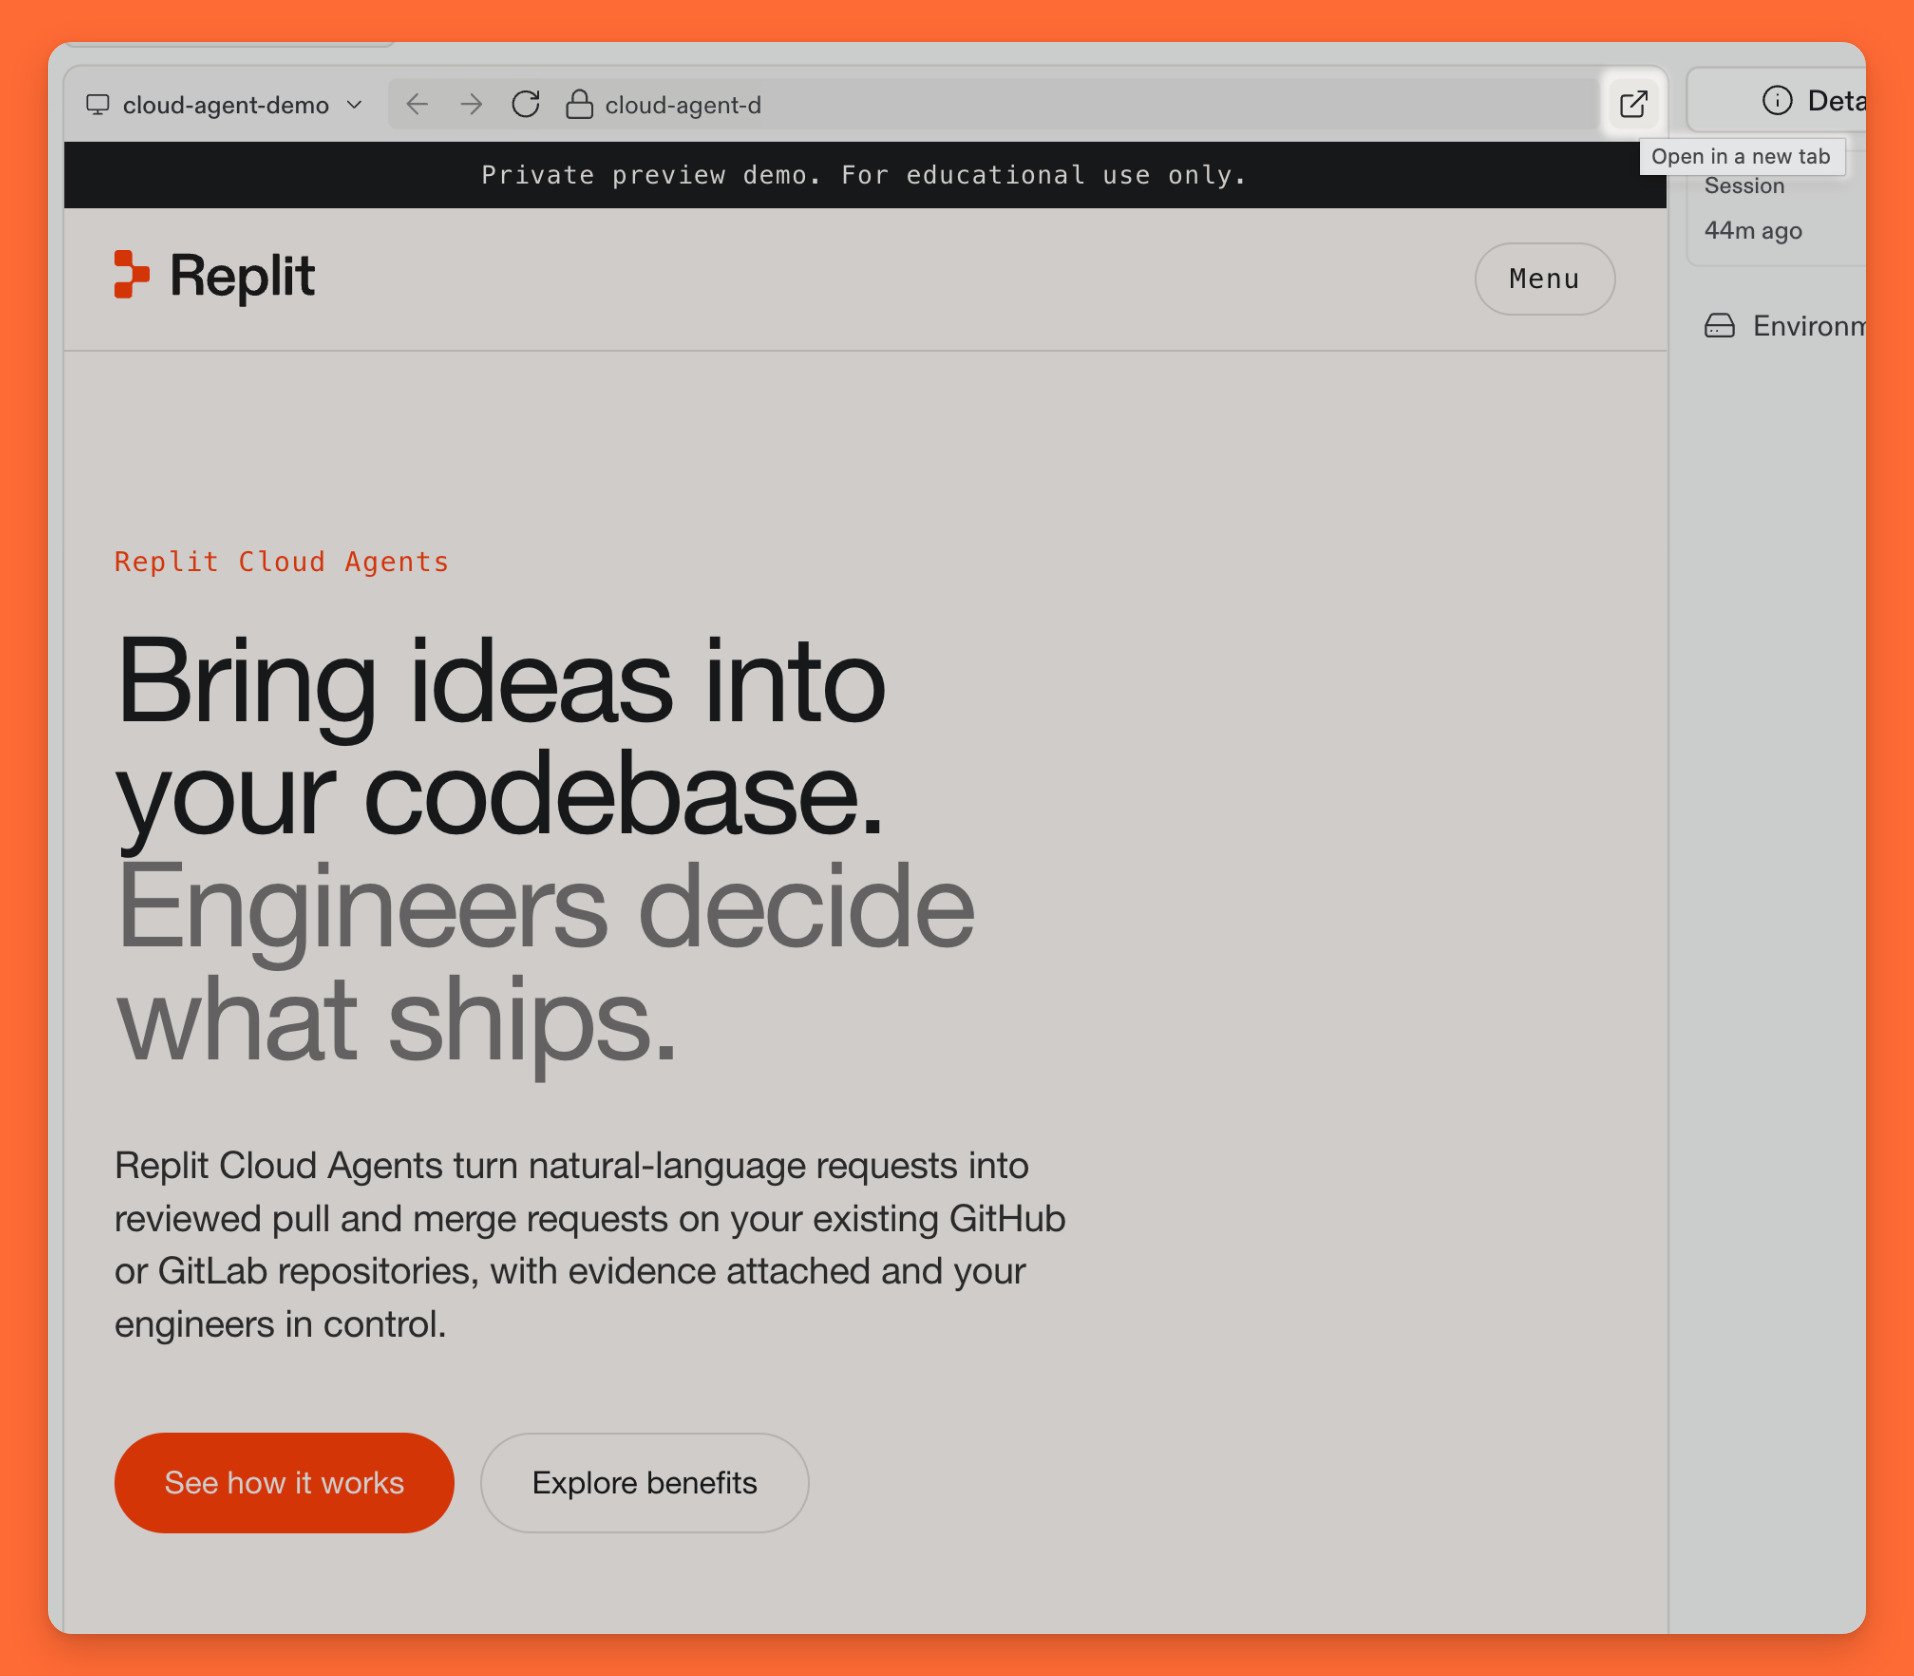
Task: Click the 'Session' label in side panel
Action: (1744, 186)
